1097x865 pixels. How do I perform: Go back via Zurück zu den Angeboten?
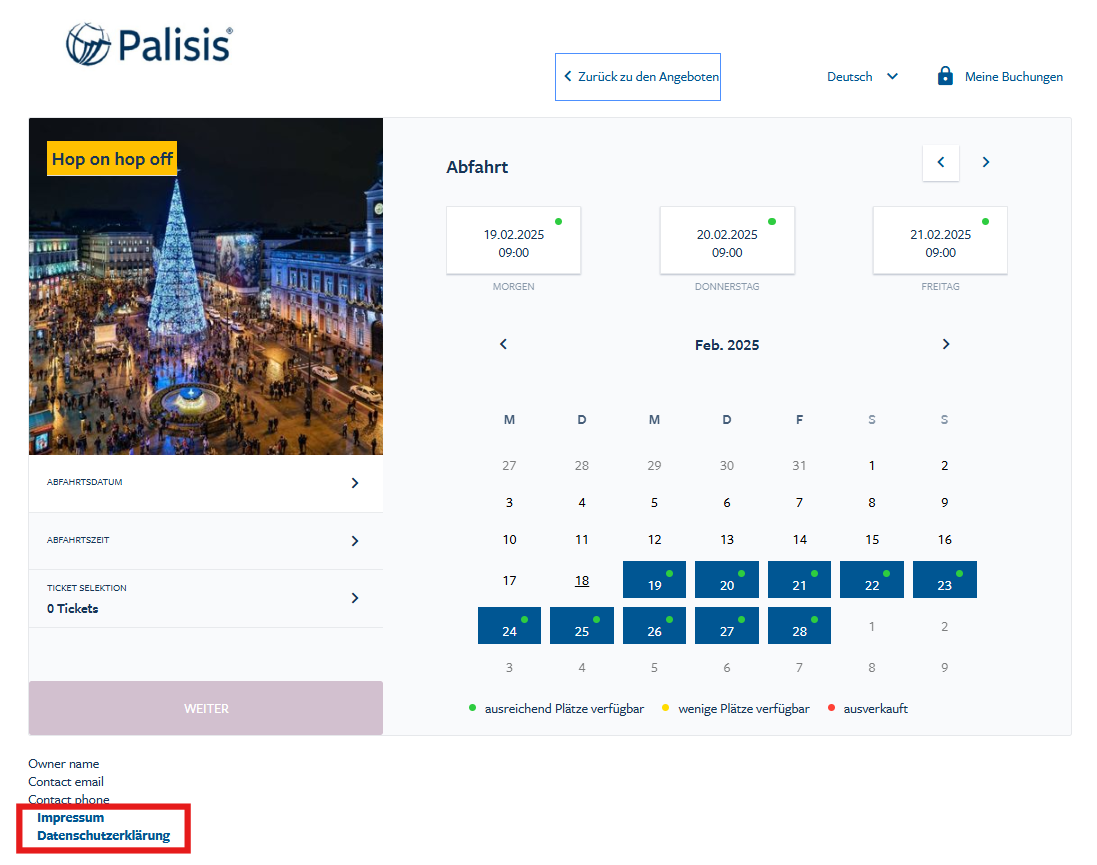[637, 77]
